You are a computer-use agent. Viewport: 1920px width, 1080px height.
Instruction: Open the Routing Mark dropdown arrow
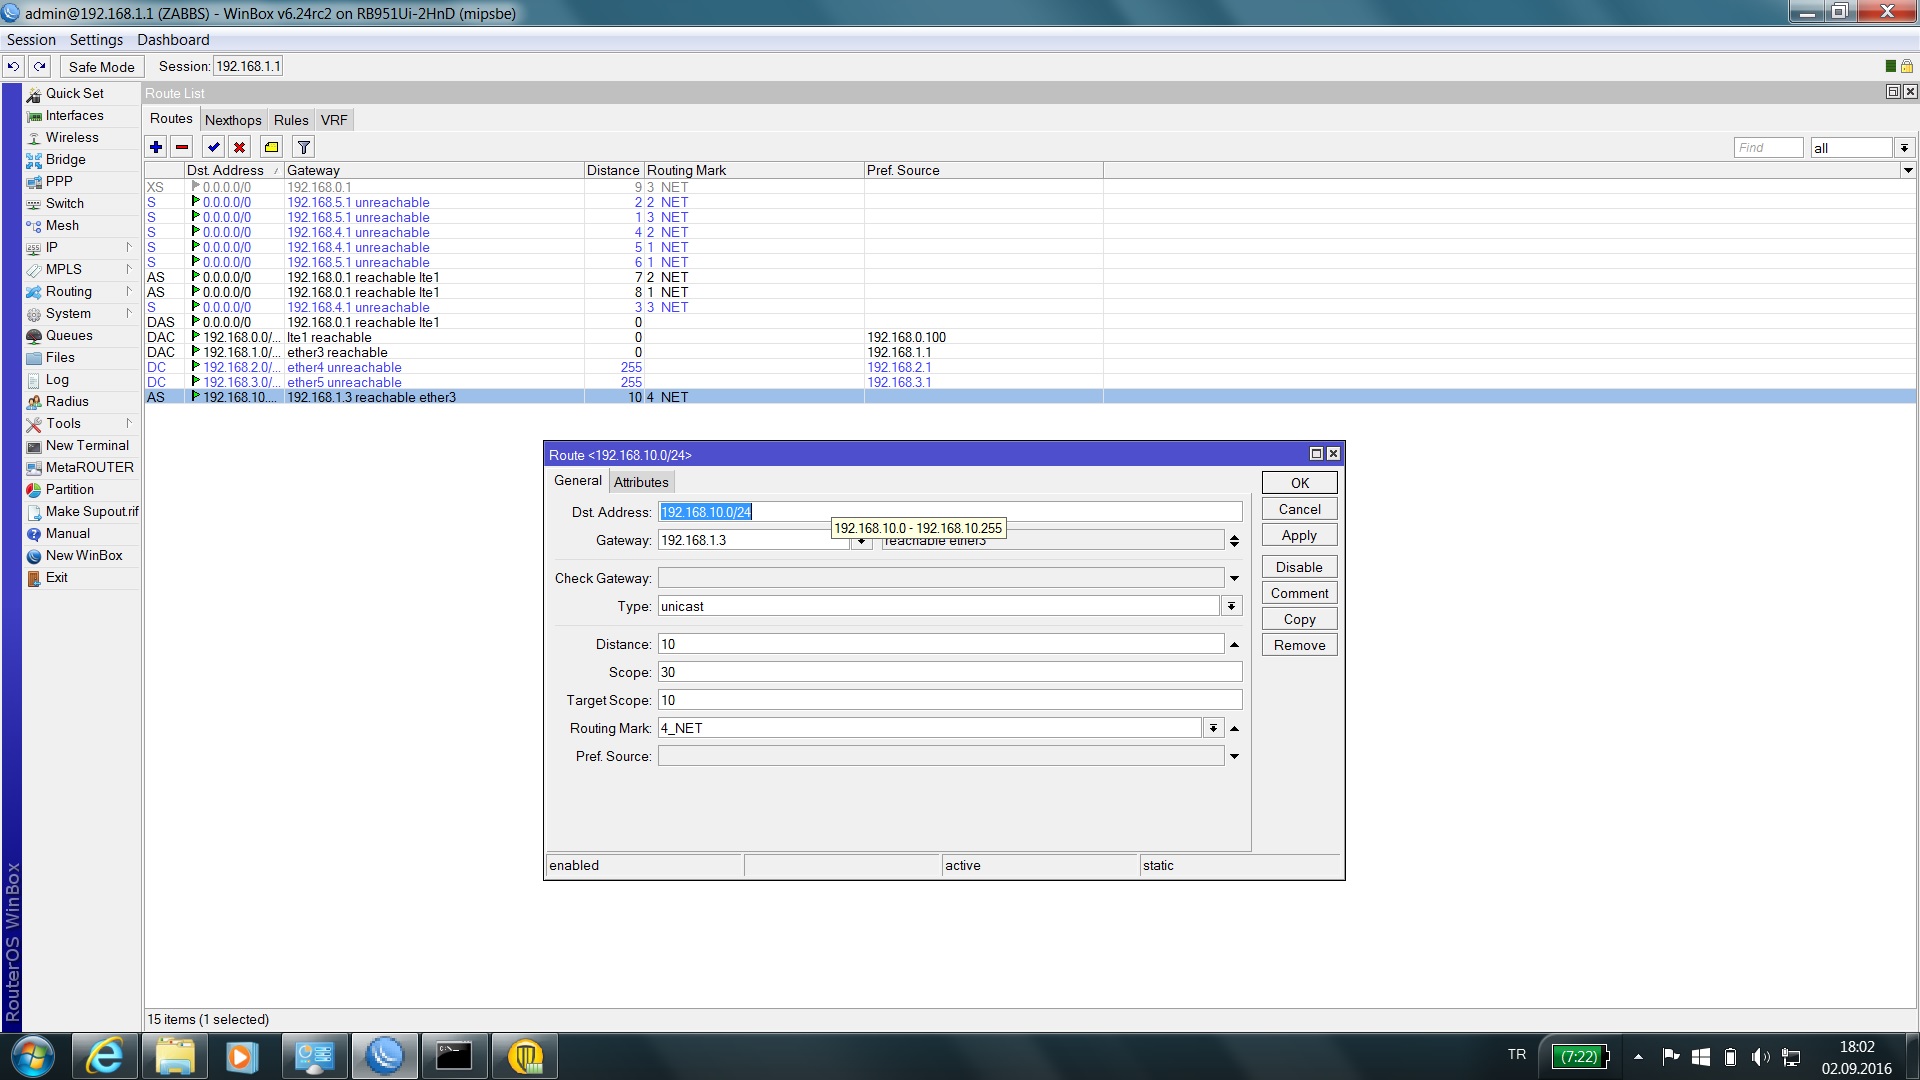click(x=1213, y=728)
